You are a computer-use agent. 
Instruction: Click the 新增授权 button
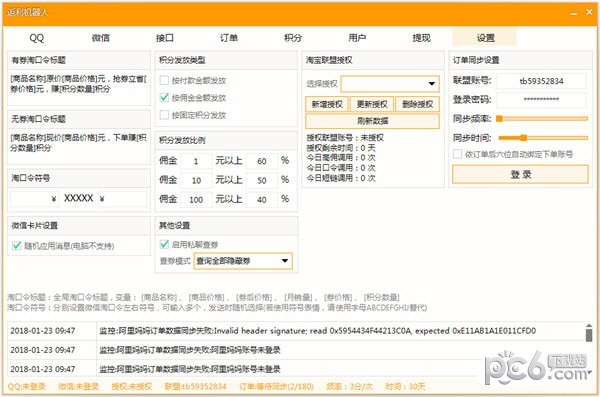(327, 104)
